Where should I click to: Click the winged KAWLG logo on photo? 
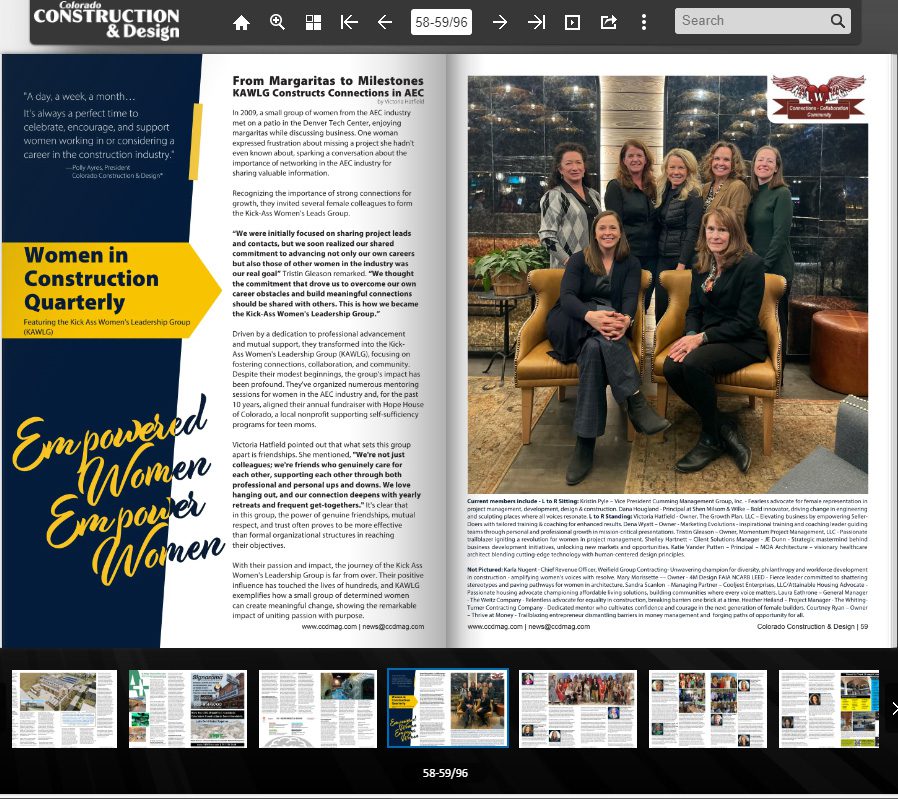click(818, 97)
